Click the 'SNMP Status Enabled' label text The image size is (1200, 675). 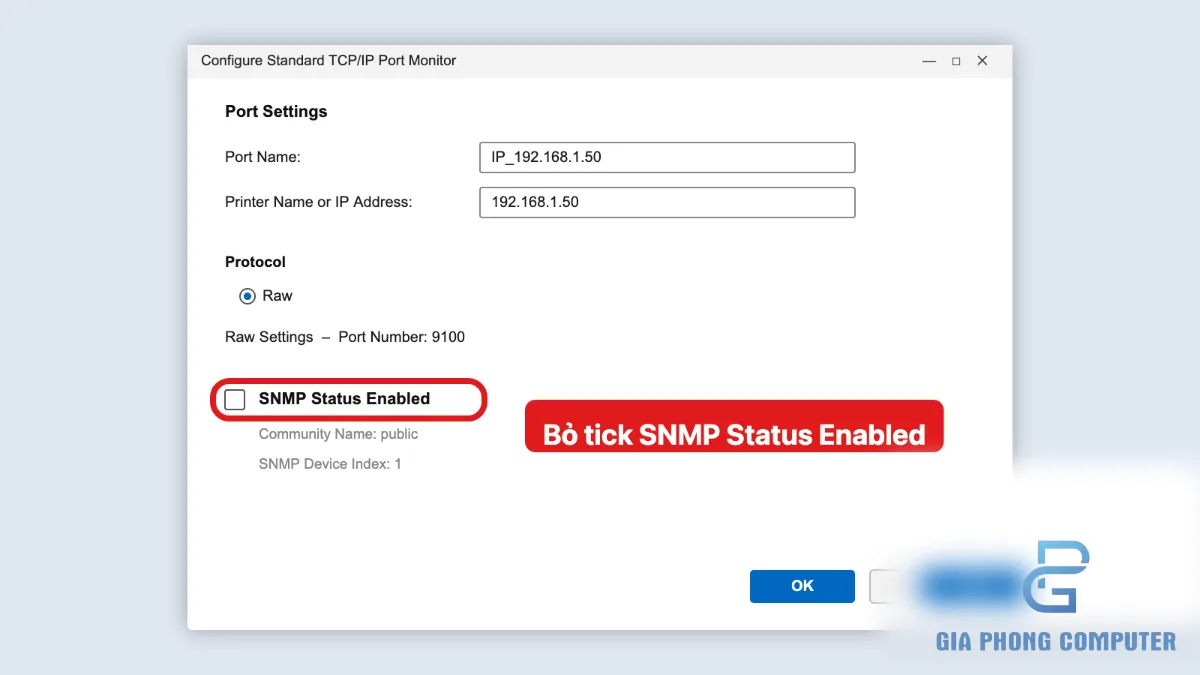[344, 399]
